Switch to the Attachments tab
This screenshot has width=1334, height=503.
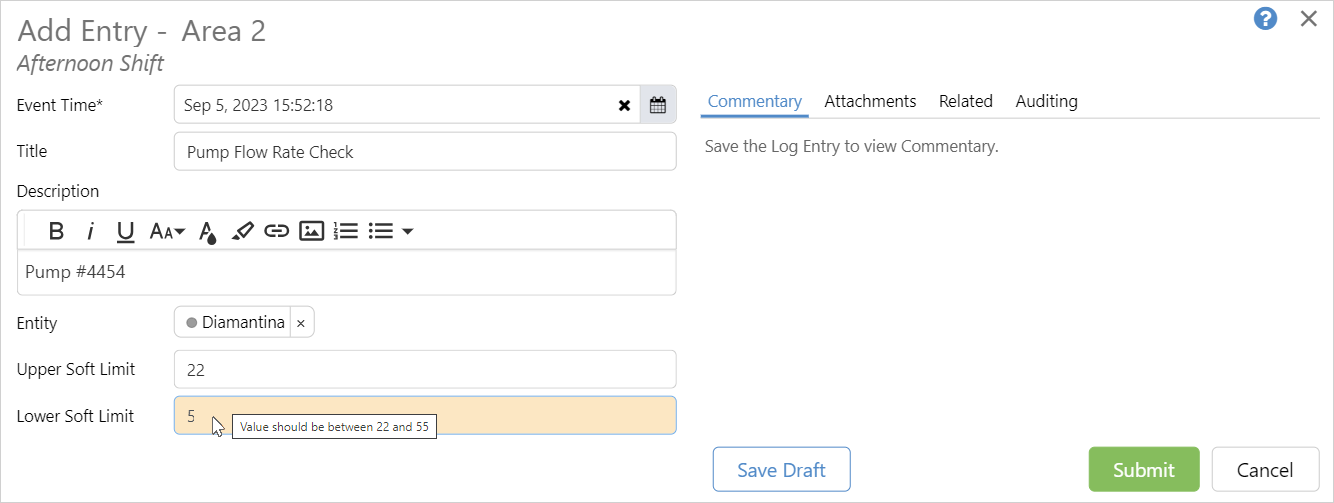coord(870,101)
